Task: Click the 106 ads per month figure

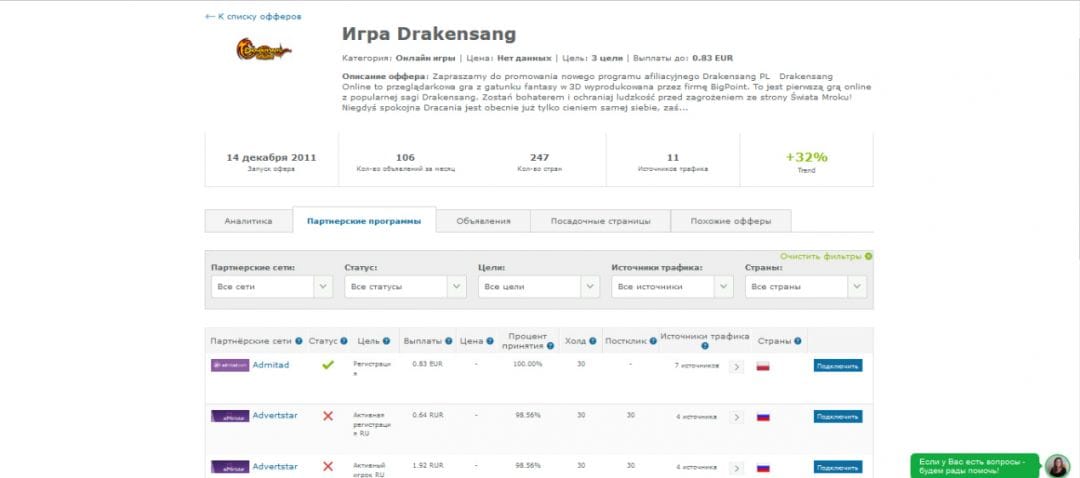Action: [x=406, y=158]
